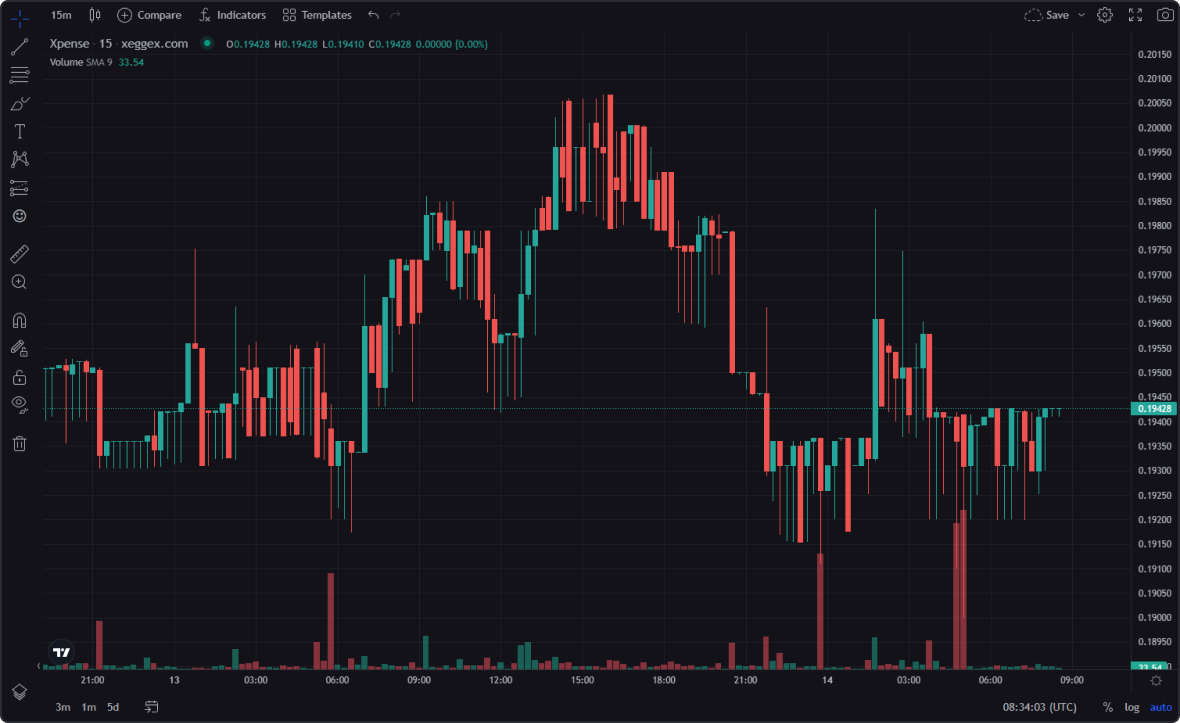Toggle magnet mode for drawings
1180x723 pixels.
pos(19,321)
